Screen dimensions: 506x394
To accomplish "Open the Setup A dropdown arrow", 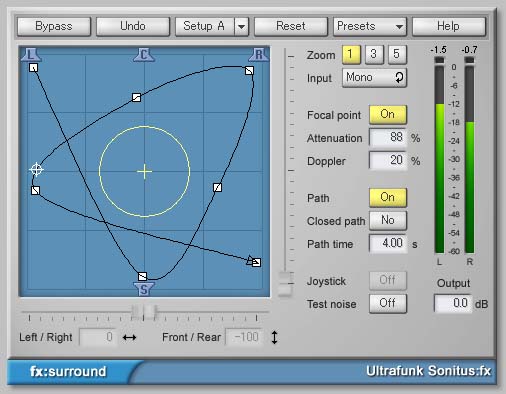I will (x=242, y=26).
